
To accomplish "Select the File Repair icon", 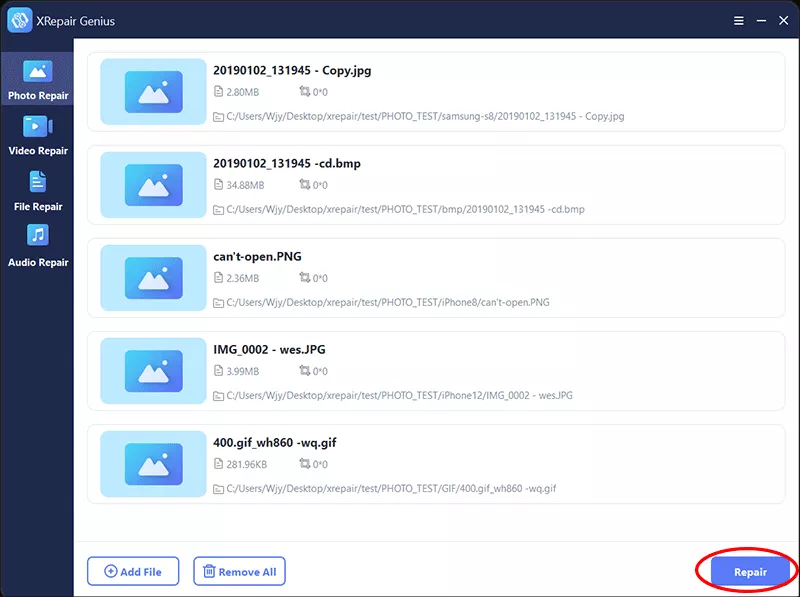I will click(x=37, y=182).
